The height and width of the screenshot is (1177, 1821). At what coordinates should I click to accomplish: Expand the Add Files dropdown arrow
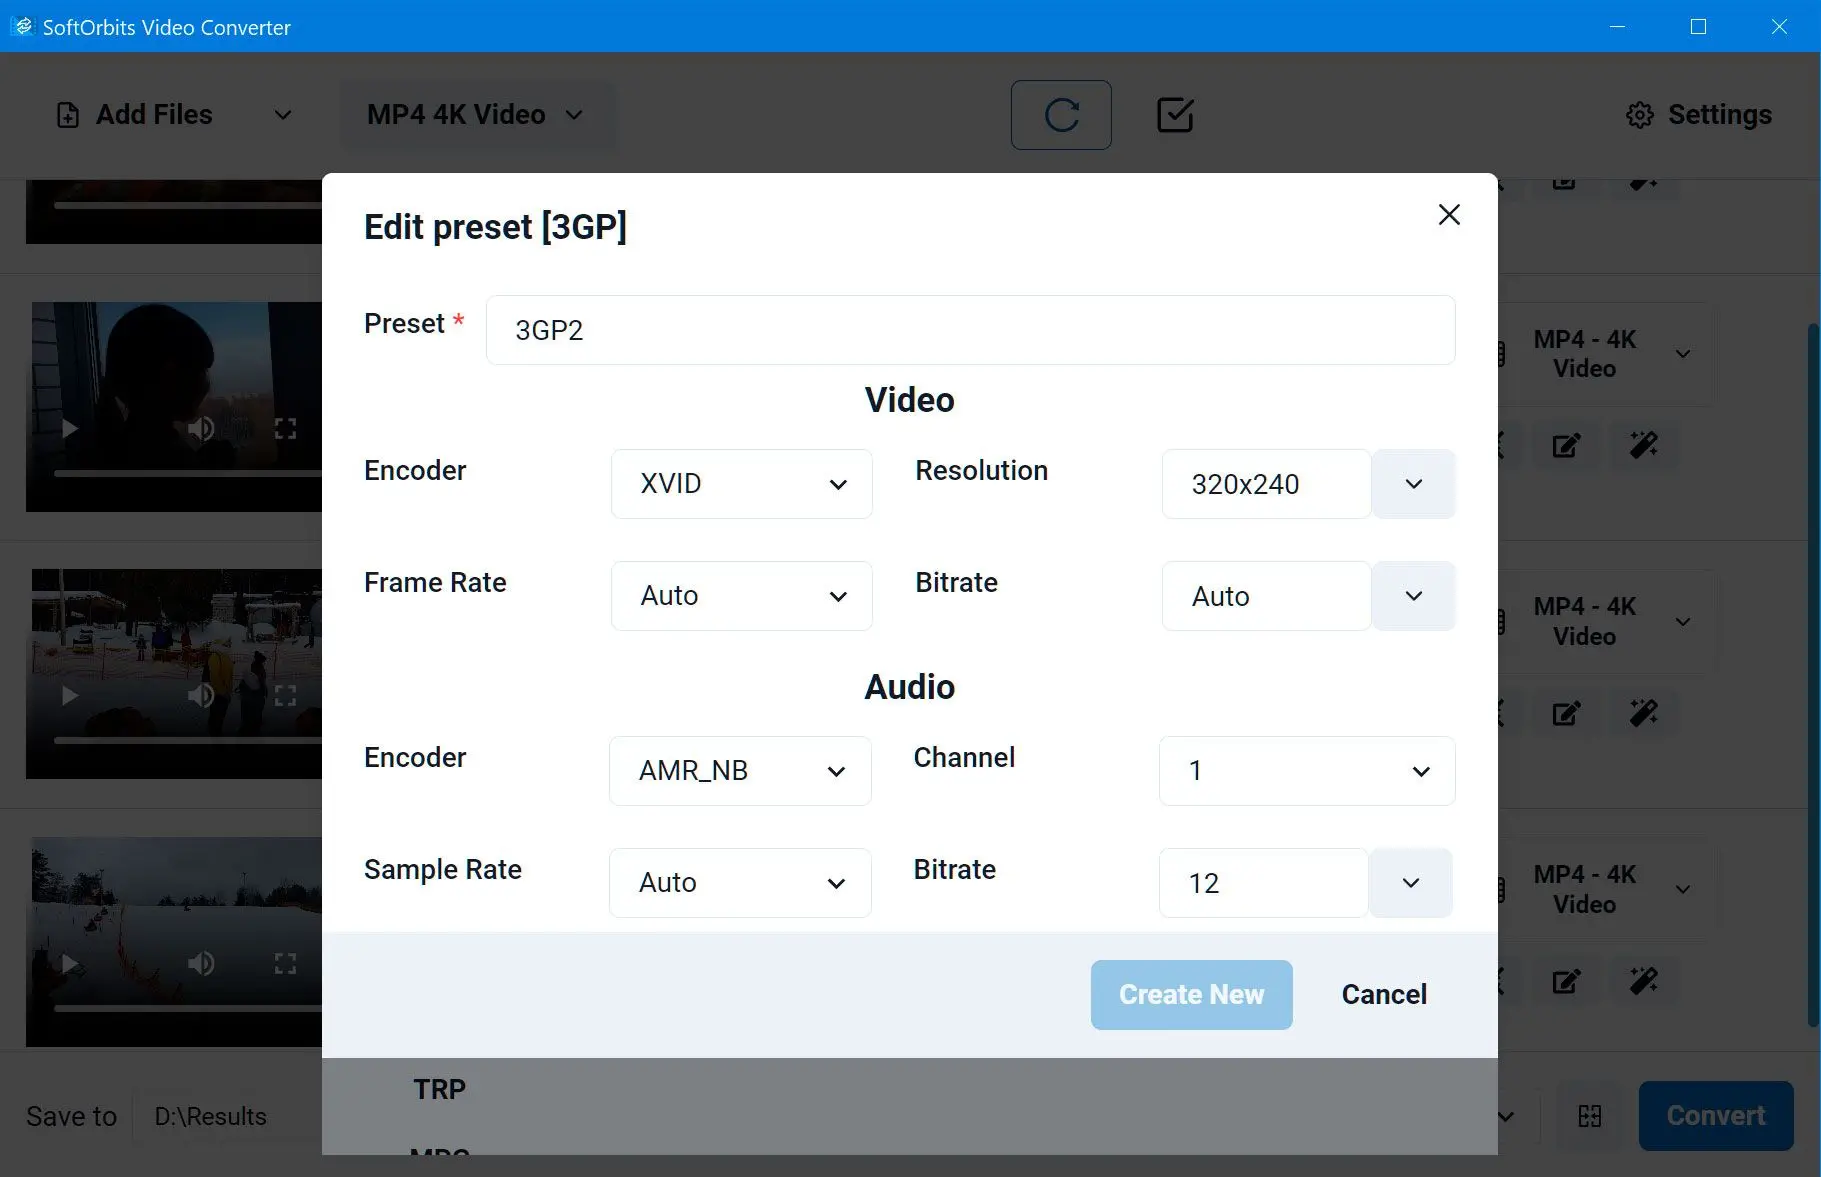pos(283,115)
